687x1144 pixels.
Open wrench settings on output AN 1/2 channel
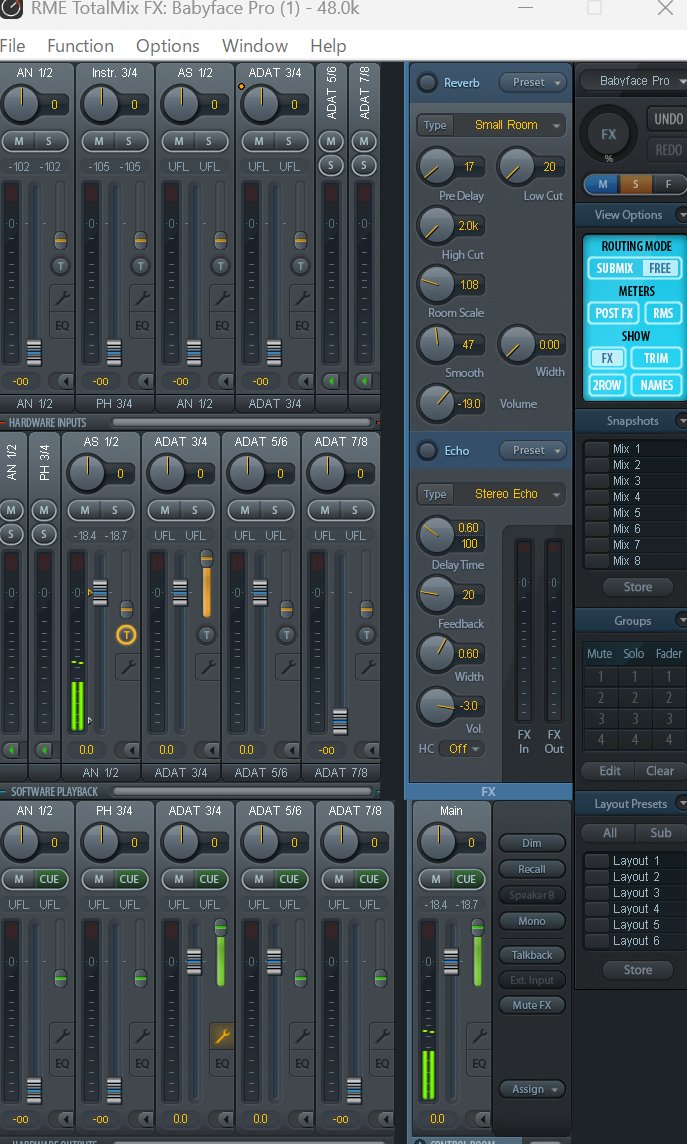pos(62,1035)
